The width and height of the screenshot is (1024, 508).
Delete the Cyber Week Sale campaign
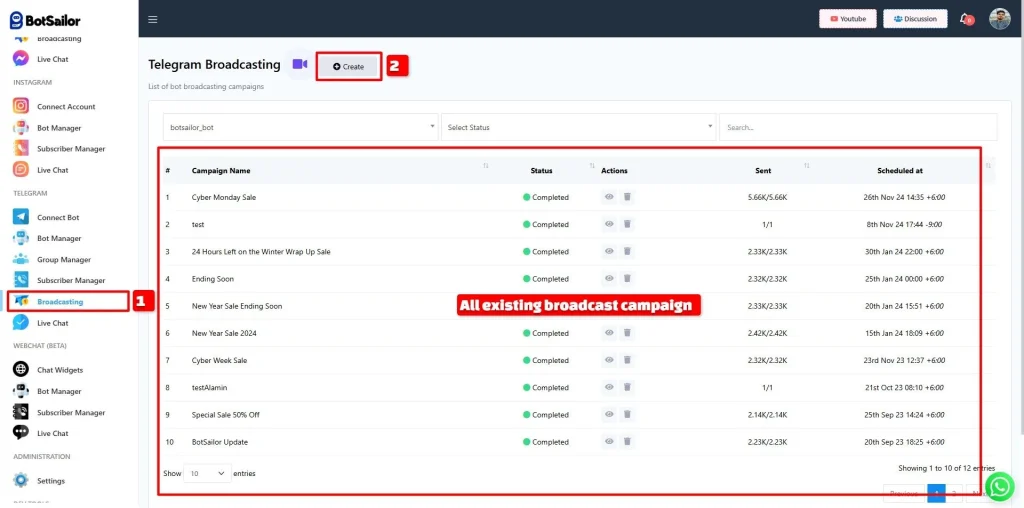pos(627,360)
